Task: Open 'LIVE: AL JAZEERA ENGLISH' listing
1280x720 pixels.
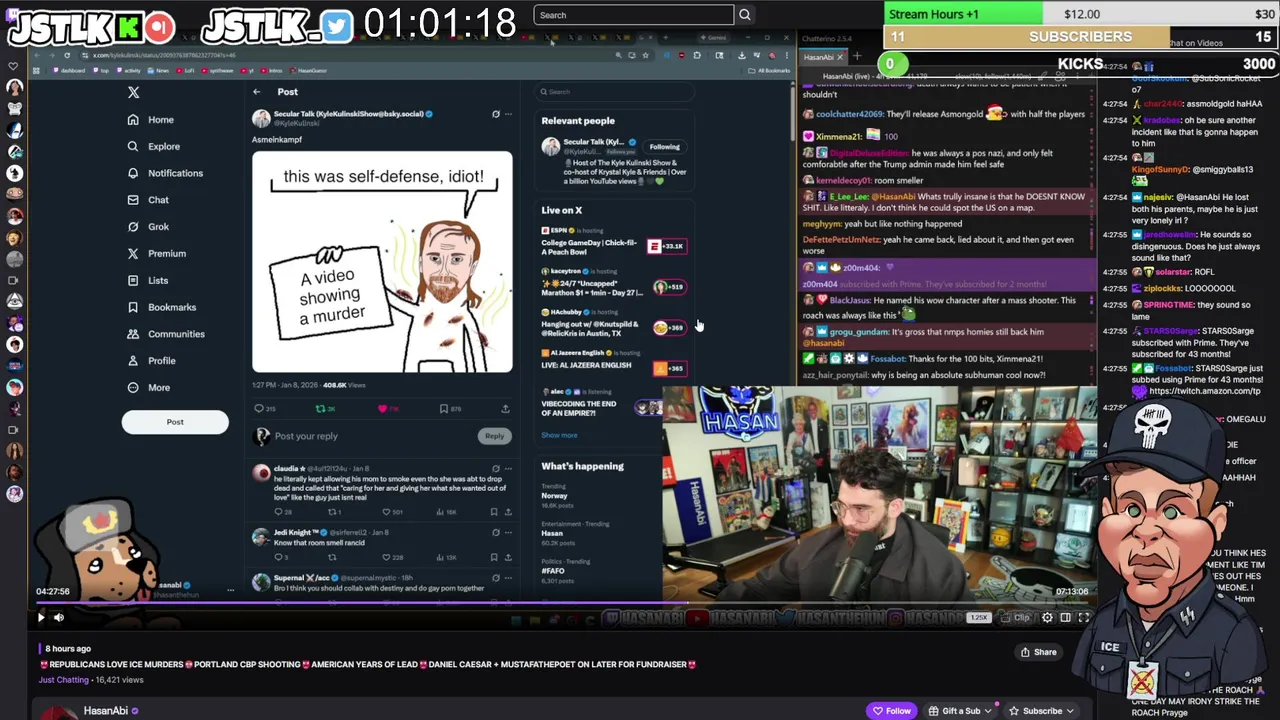Action: tap(614, 361)
